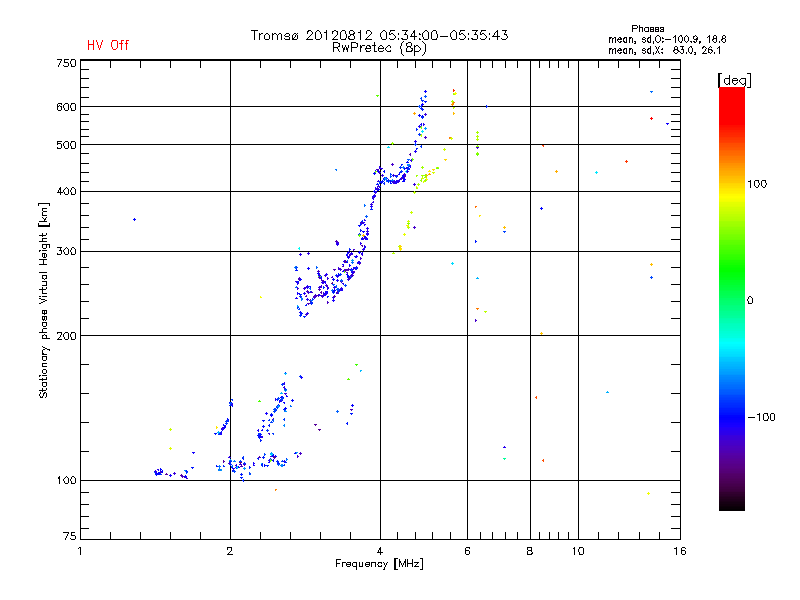Click the x-axis tick label '1'
This screenshot has width=800, height=600.
pos(80,551)
